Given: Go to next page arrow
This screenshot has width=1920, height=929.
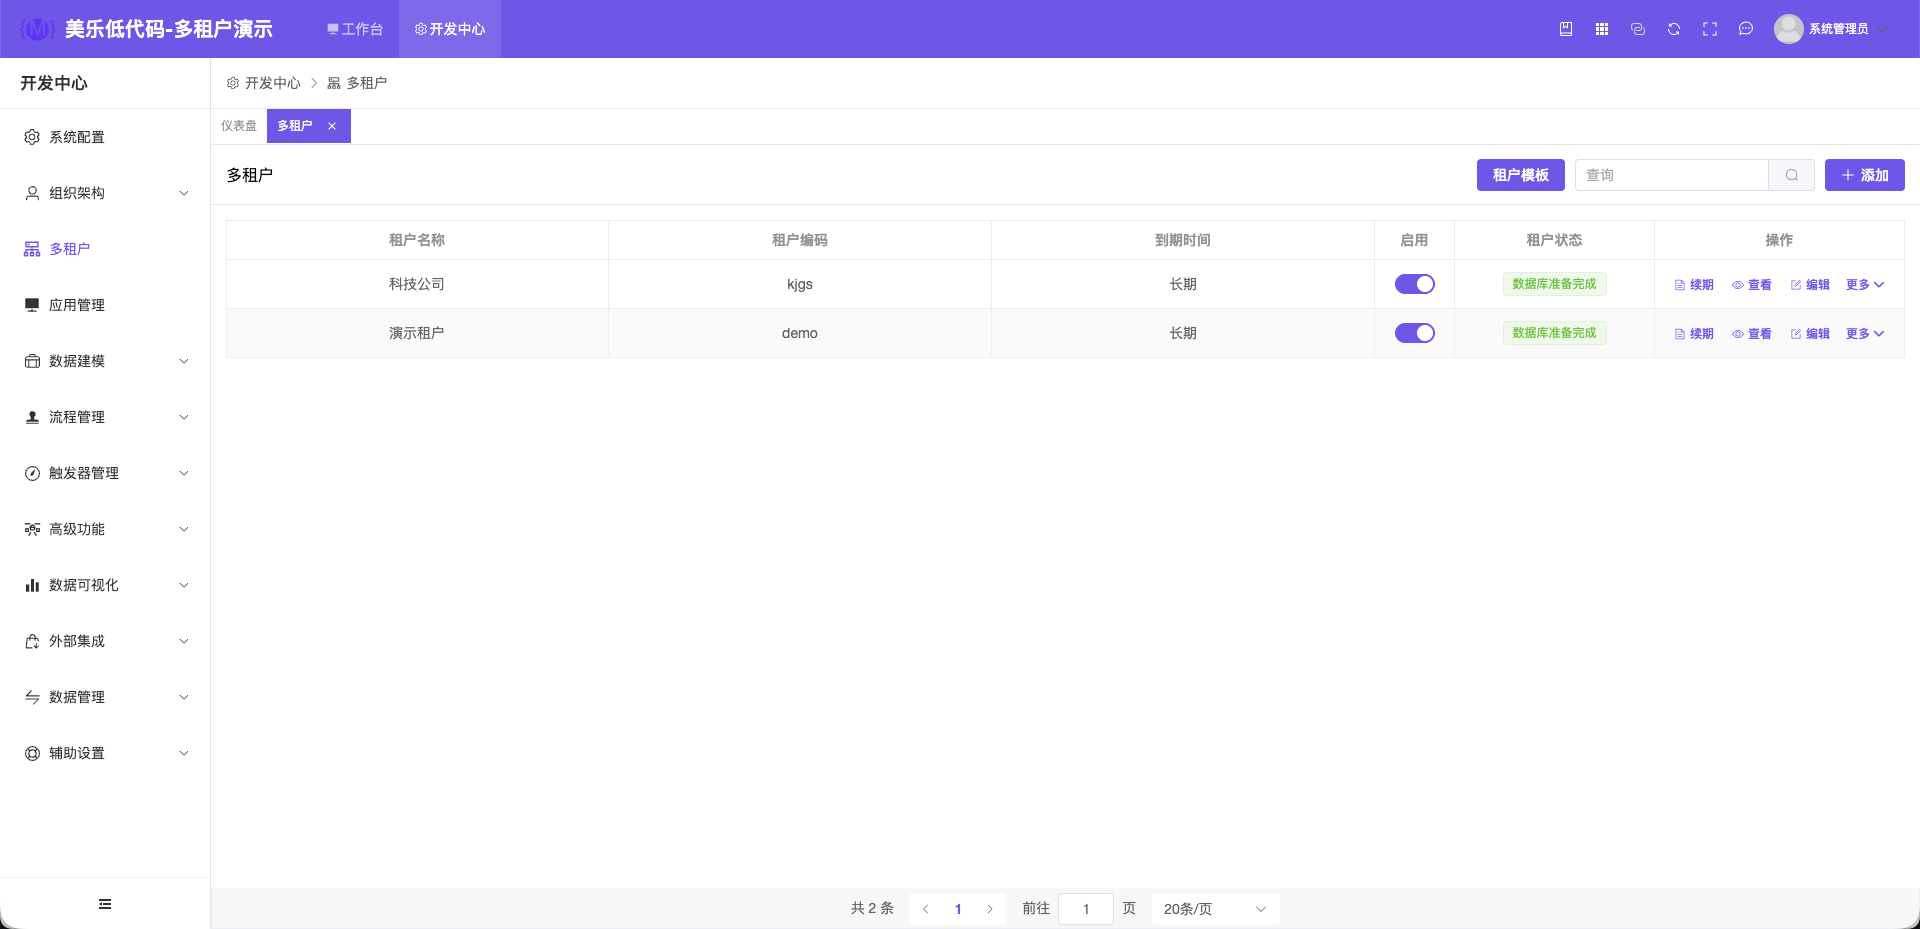Looking at the screenshot, I should (x=990, y=909).
